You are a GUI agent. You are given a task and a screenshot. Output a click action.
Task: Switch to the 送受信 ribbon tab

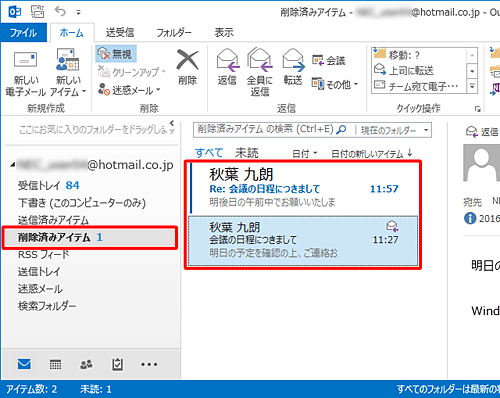pos(120,33)
